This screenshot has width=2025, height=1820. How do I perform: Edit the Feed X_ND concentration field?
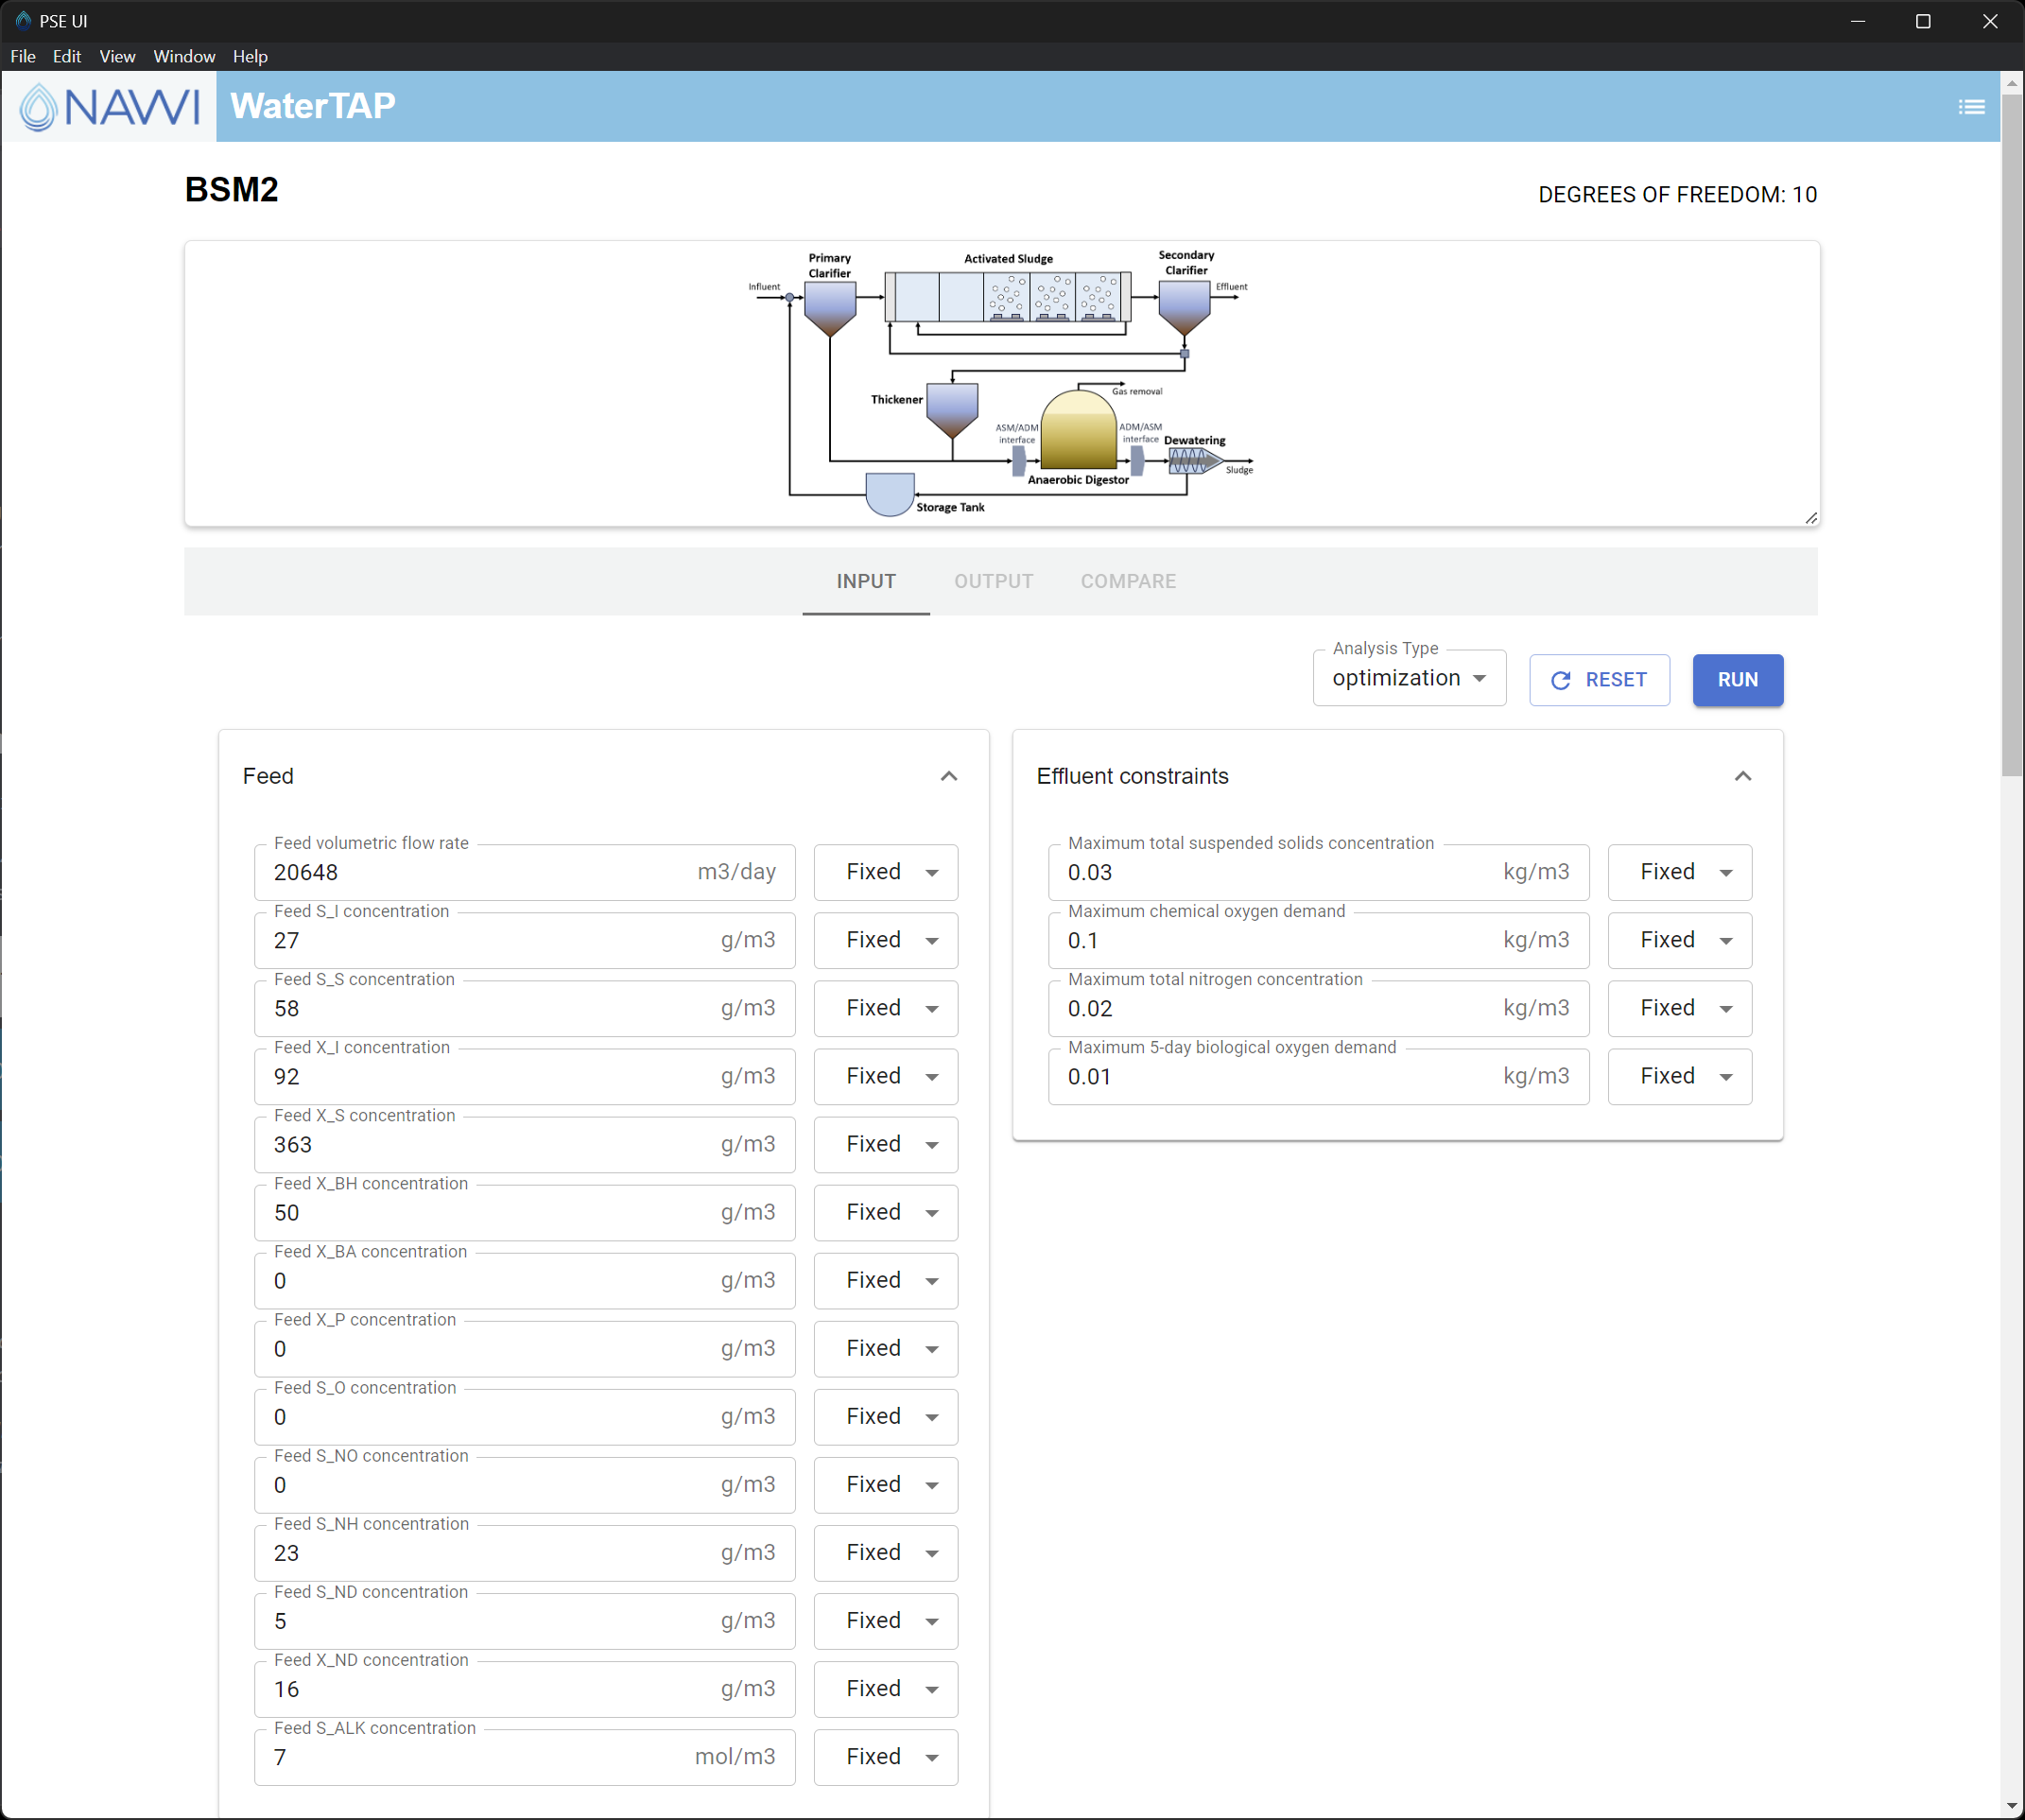(x=524, y=1688)
